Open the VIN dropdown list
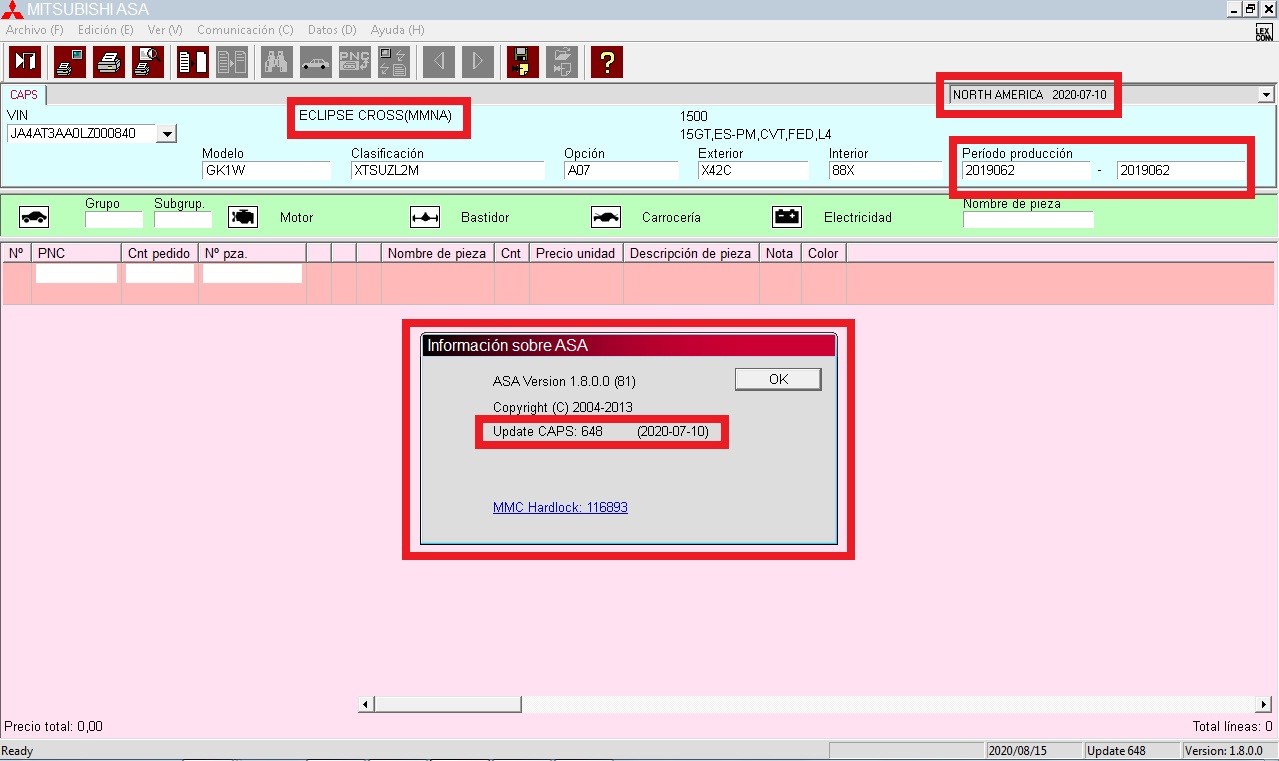The width and height of the screenshot is (1279, 761). coord(167,133)
